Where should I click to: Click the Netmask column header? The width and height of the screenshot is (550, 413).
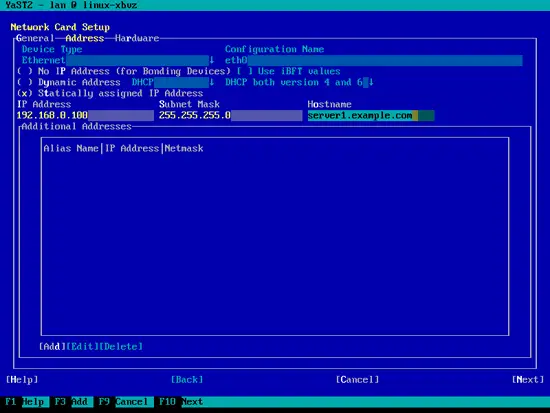pos(184,148)
